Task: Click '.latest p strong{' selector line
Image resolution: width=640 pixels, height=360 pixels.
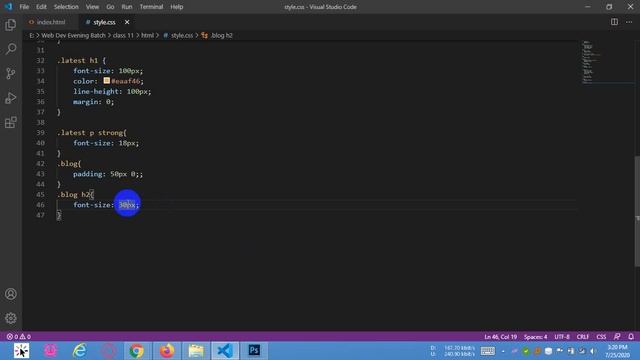Action: click(x=92, y=133)
